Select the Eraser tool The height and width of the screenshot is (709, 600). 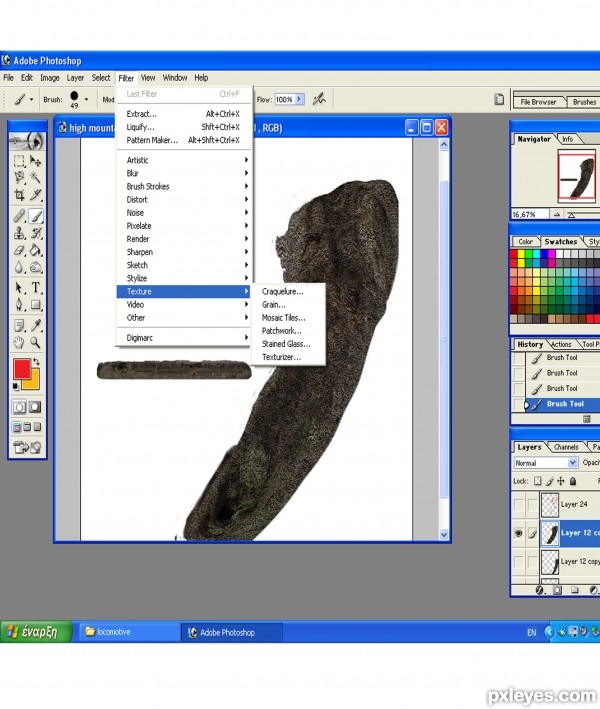point(19,250)
